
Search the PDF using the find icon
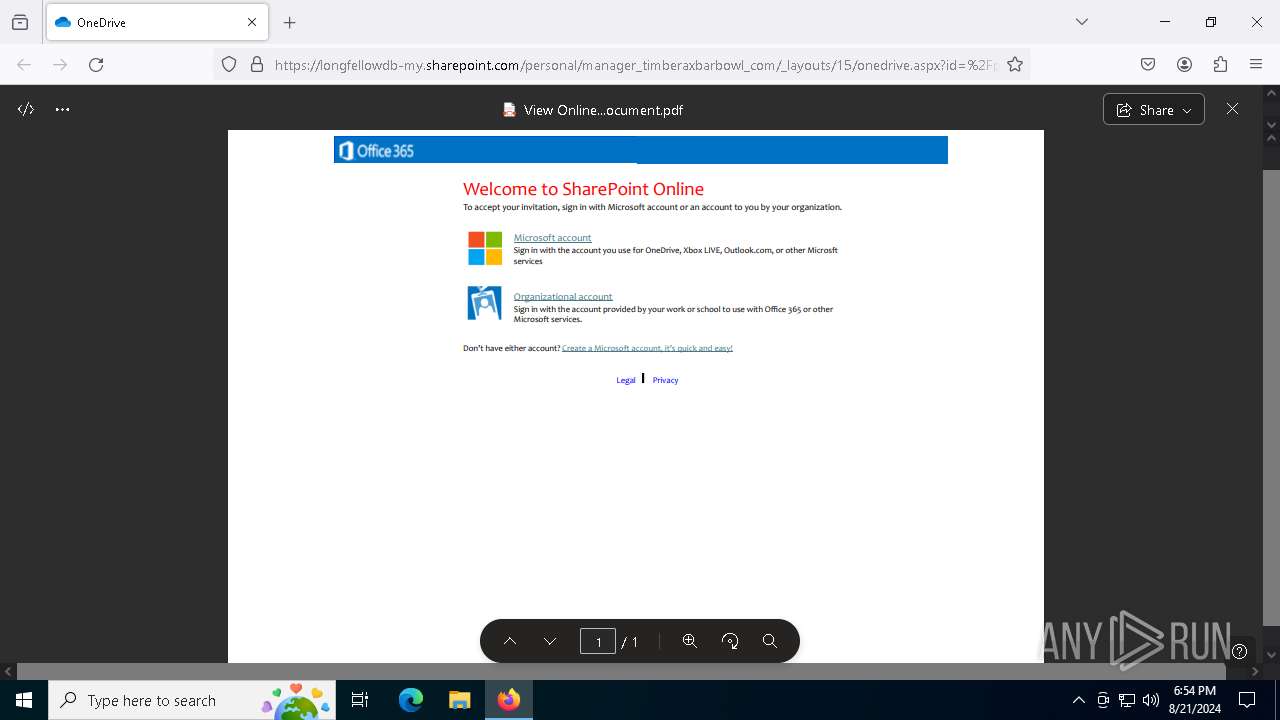coord(770,641)
